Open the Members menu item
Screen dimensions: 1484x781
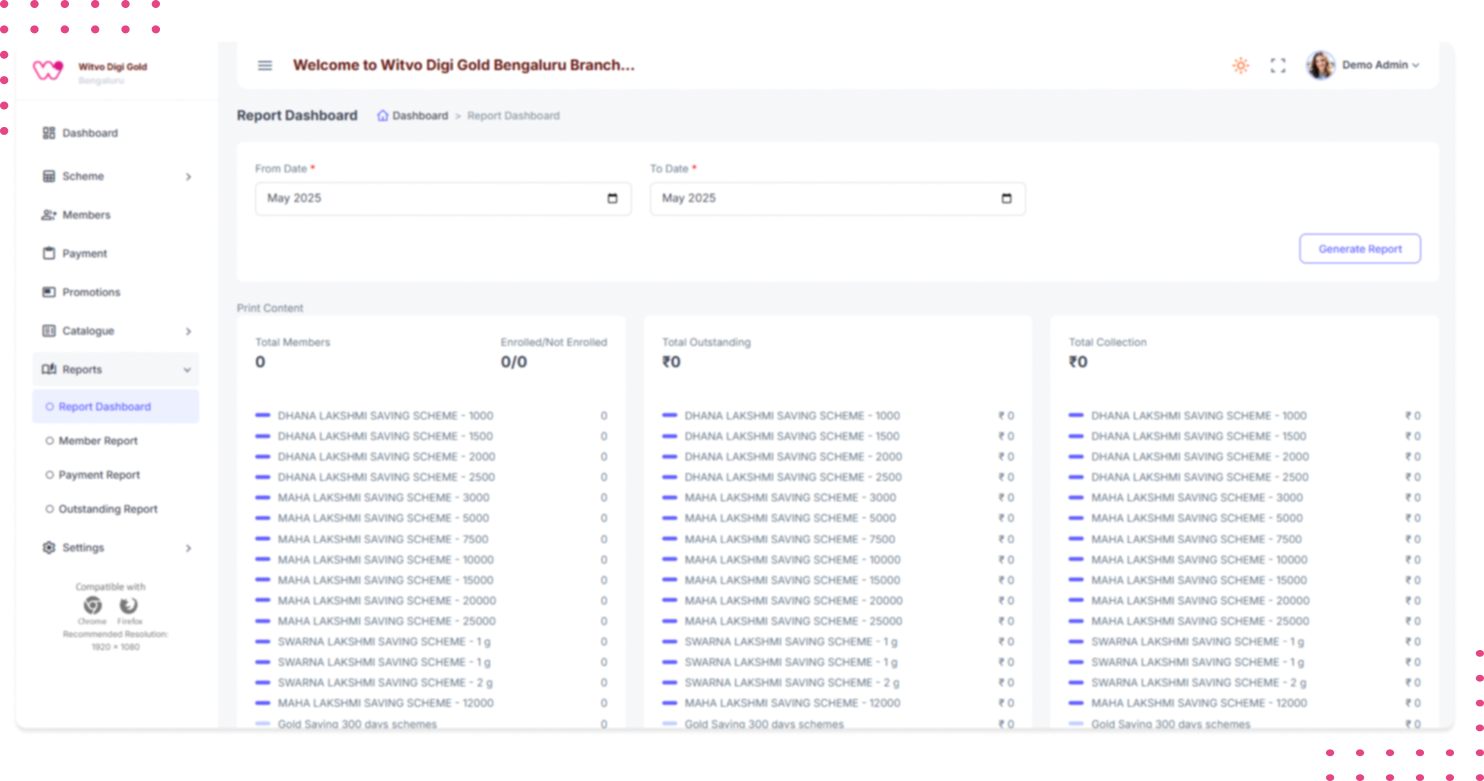pos(115,215)
